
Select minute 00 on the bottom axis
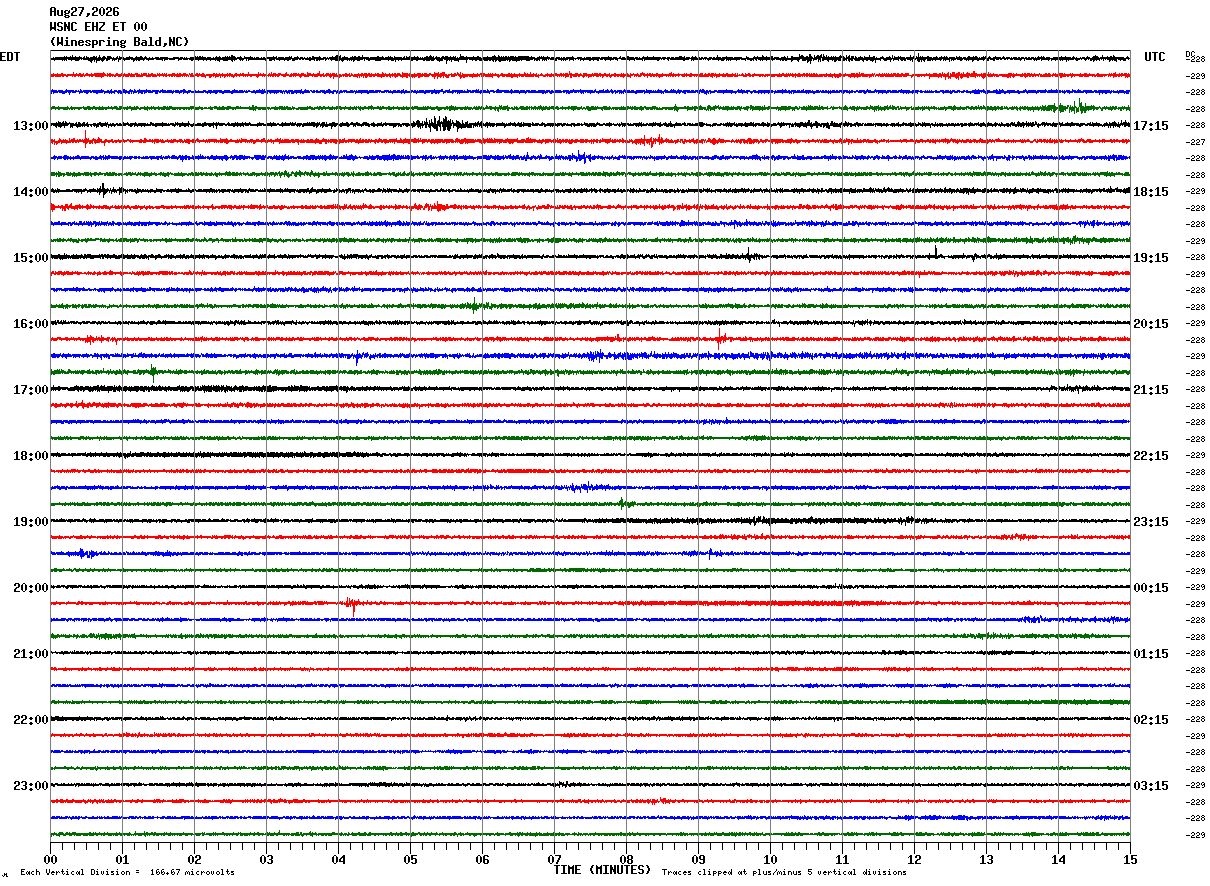tap(51, 859)
